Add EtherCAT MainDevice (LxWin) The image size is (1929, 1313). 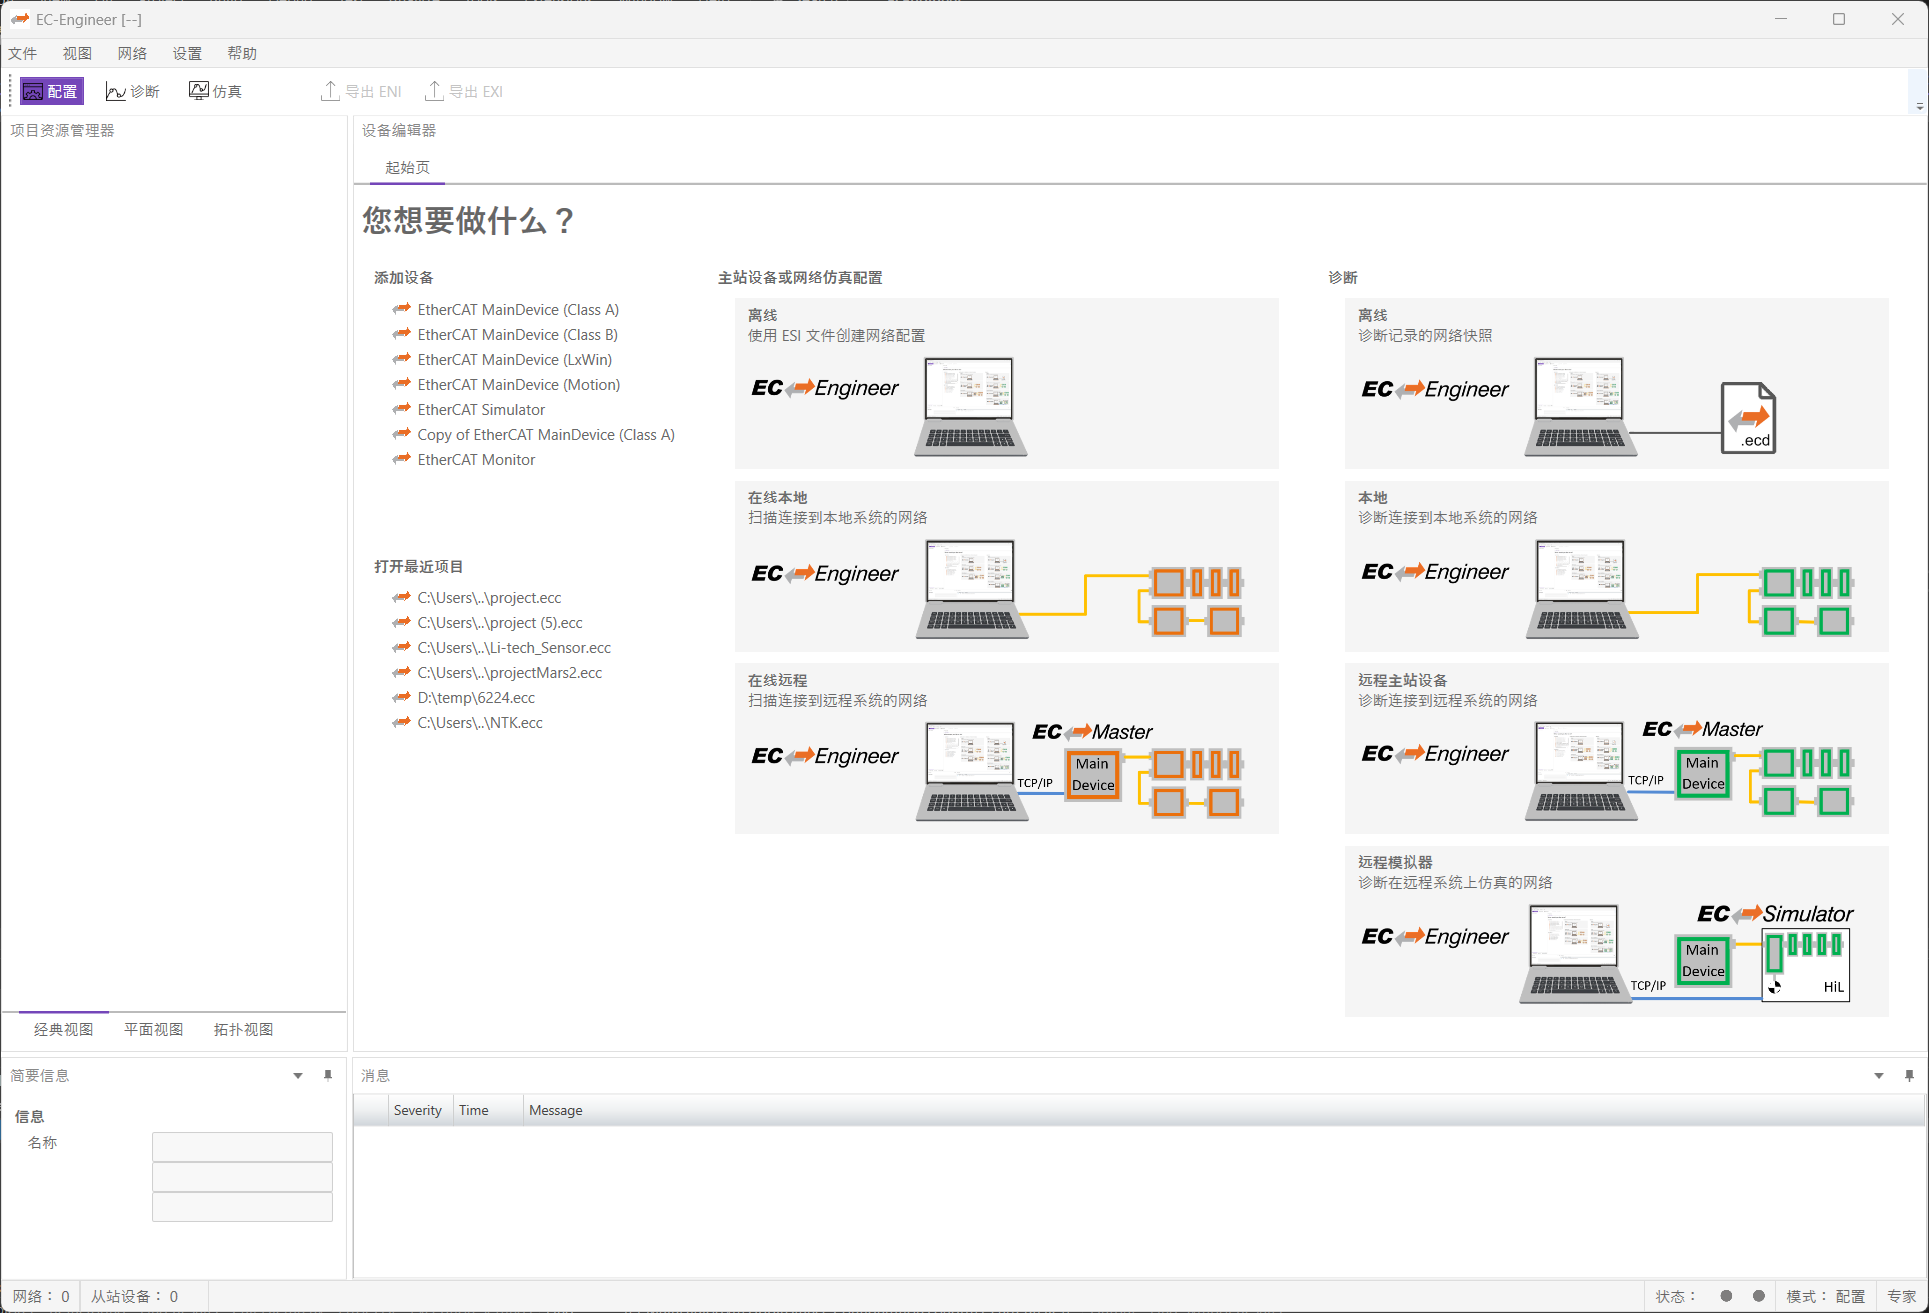[x=514, y=360]
